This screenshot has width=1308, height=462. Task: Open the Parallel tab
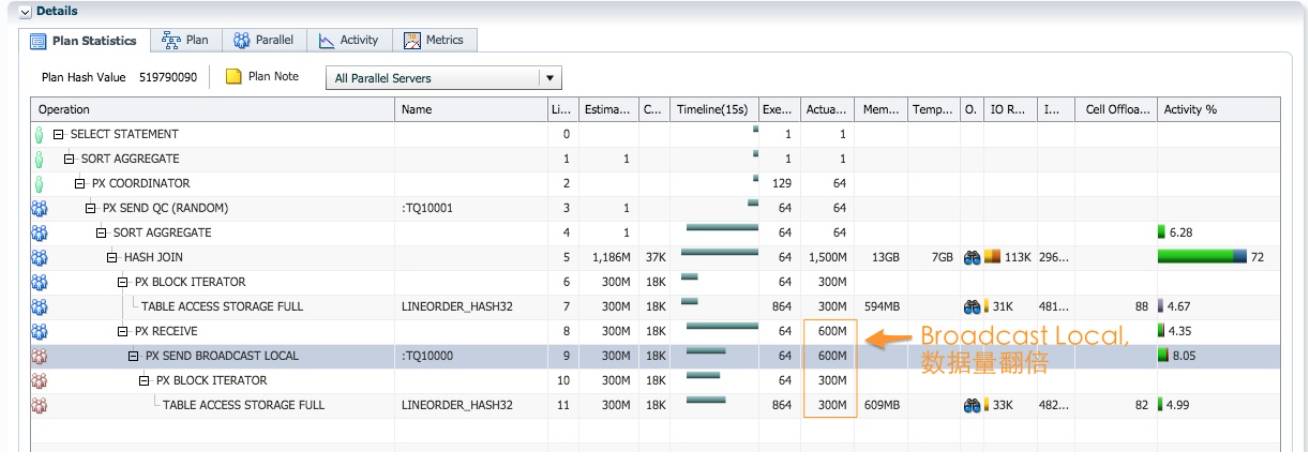pyautogui.click(x=263, y=40)
